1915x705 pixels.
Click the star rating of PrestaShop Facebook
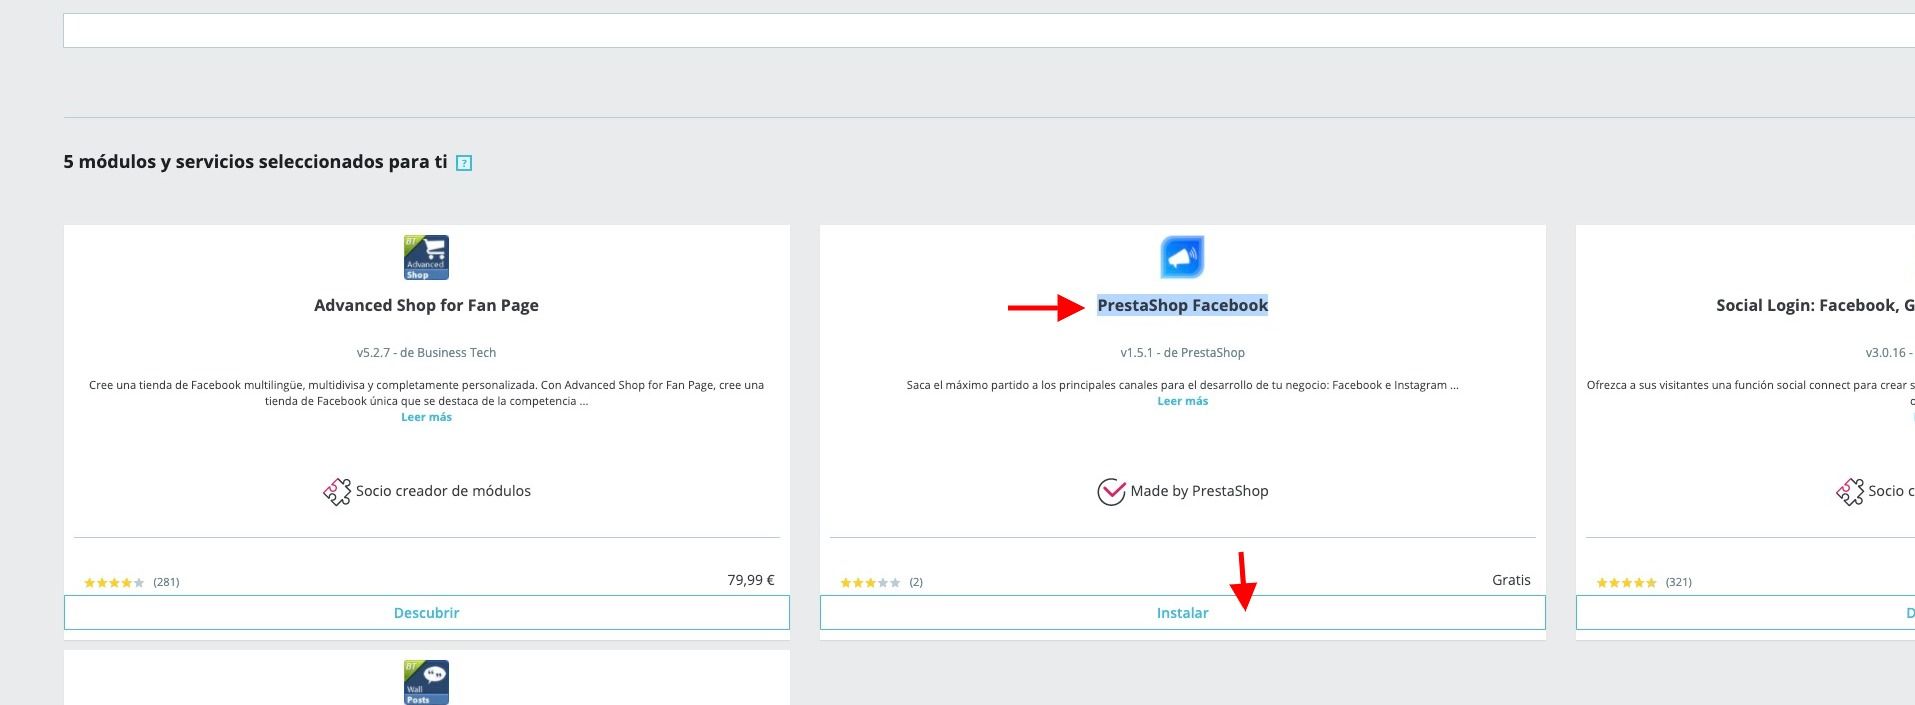pyautogui.click(x=870, y=582)
